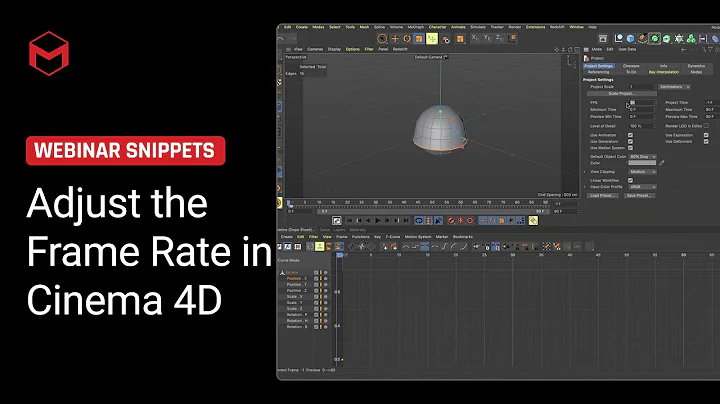This screenshot has height=404, width=720.
Task: Open Input Color Profile sRGB dropdown
Action: [x=642, y=187]
